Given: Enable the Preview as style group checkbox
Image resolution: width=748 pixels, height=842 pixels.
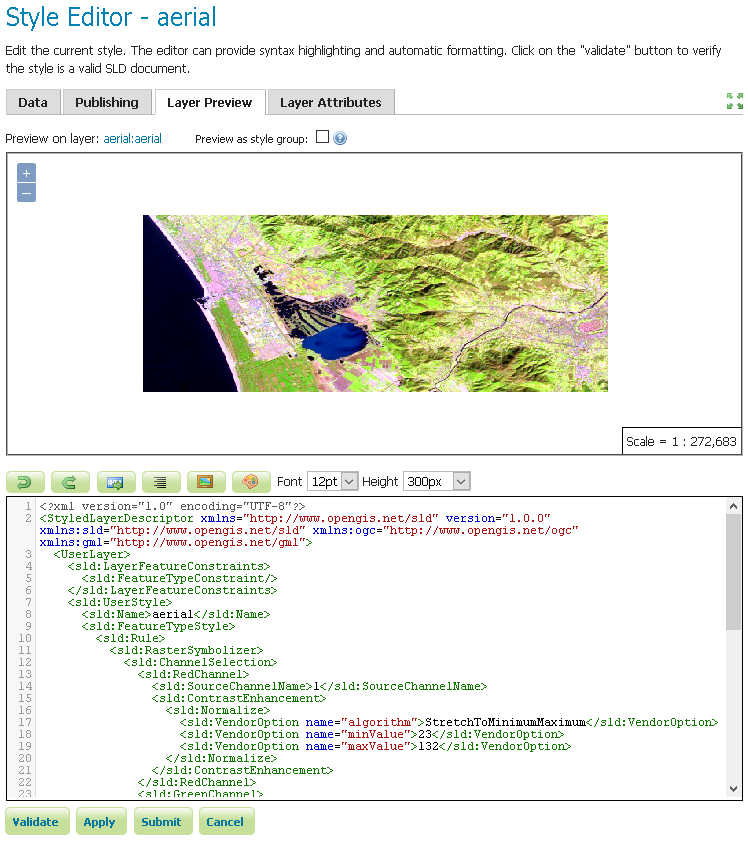Looking at the screenshot, I should [x=322, y=138].
